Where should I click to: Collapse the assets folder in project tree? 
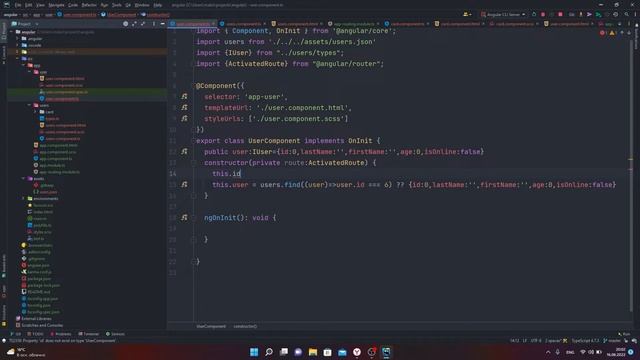click(23, 178)
